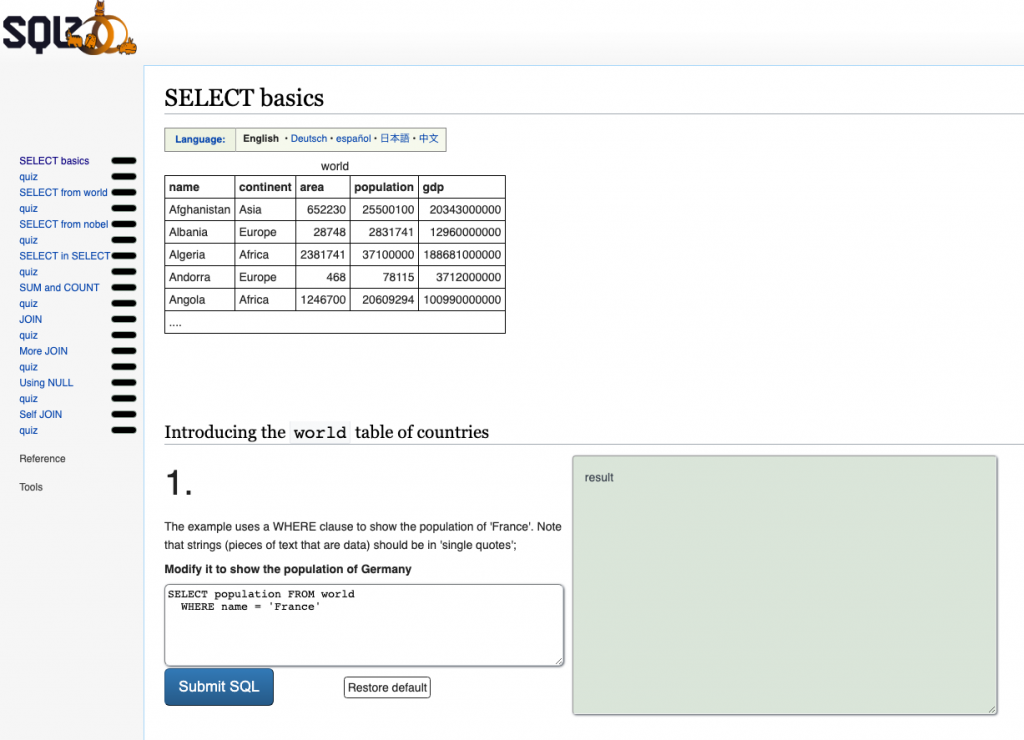Switch language to Deutsch
The width and height of the screenshot is (1024, 740).
pyautogui.click(x=309, y=139)
